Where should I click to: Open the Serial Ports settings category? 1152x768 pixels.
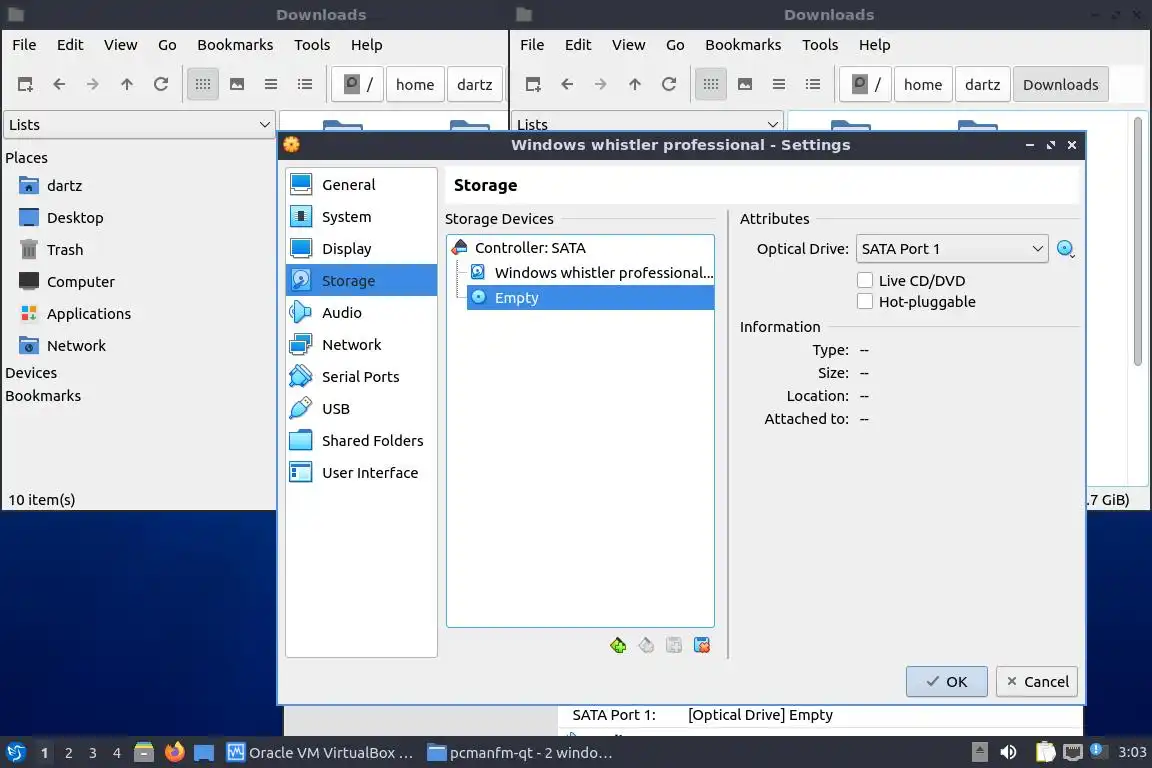[x=361, y=376]
